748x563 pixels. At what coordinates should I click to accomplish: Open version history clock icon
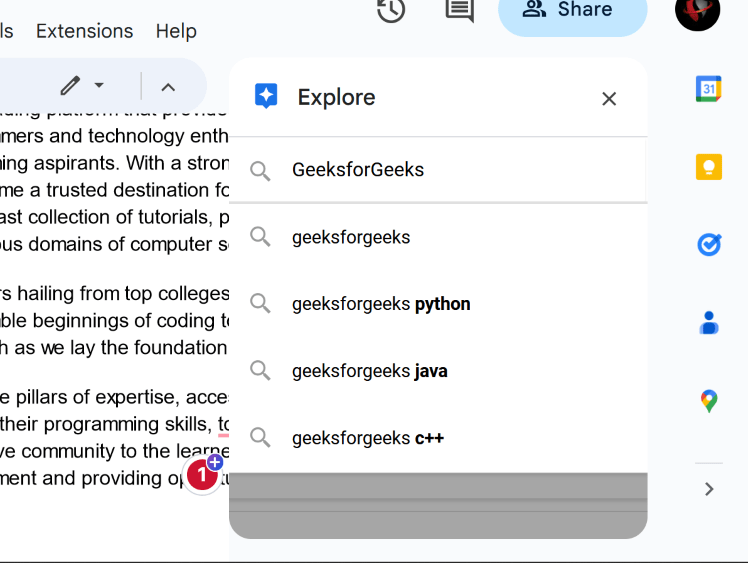(x=391, y=11)
